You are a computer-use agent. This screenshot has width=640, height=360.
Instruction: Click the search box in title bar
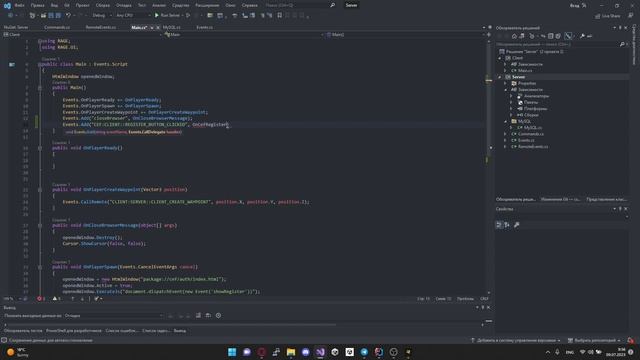click(x=300, y=5)
